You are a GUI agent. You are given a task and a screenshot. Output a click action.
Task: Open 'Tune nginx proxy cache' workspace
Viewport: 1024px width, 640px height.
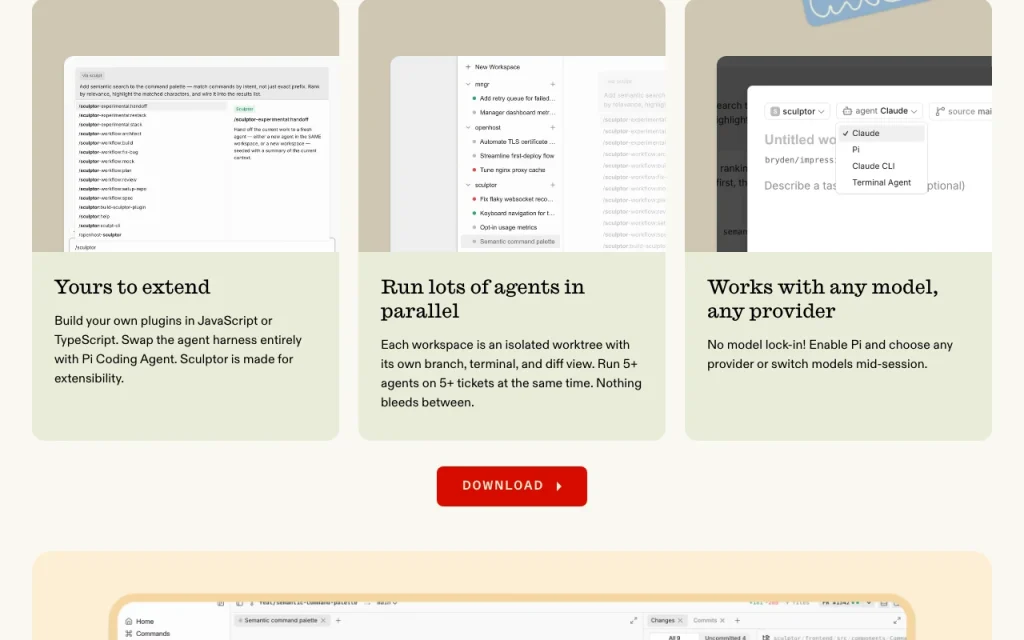513,170
